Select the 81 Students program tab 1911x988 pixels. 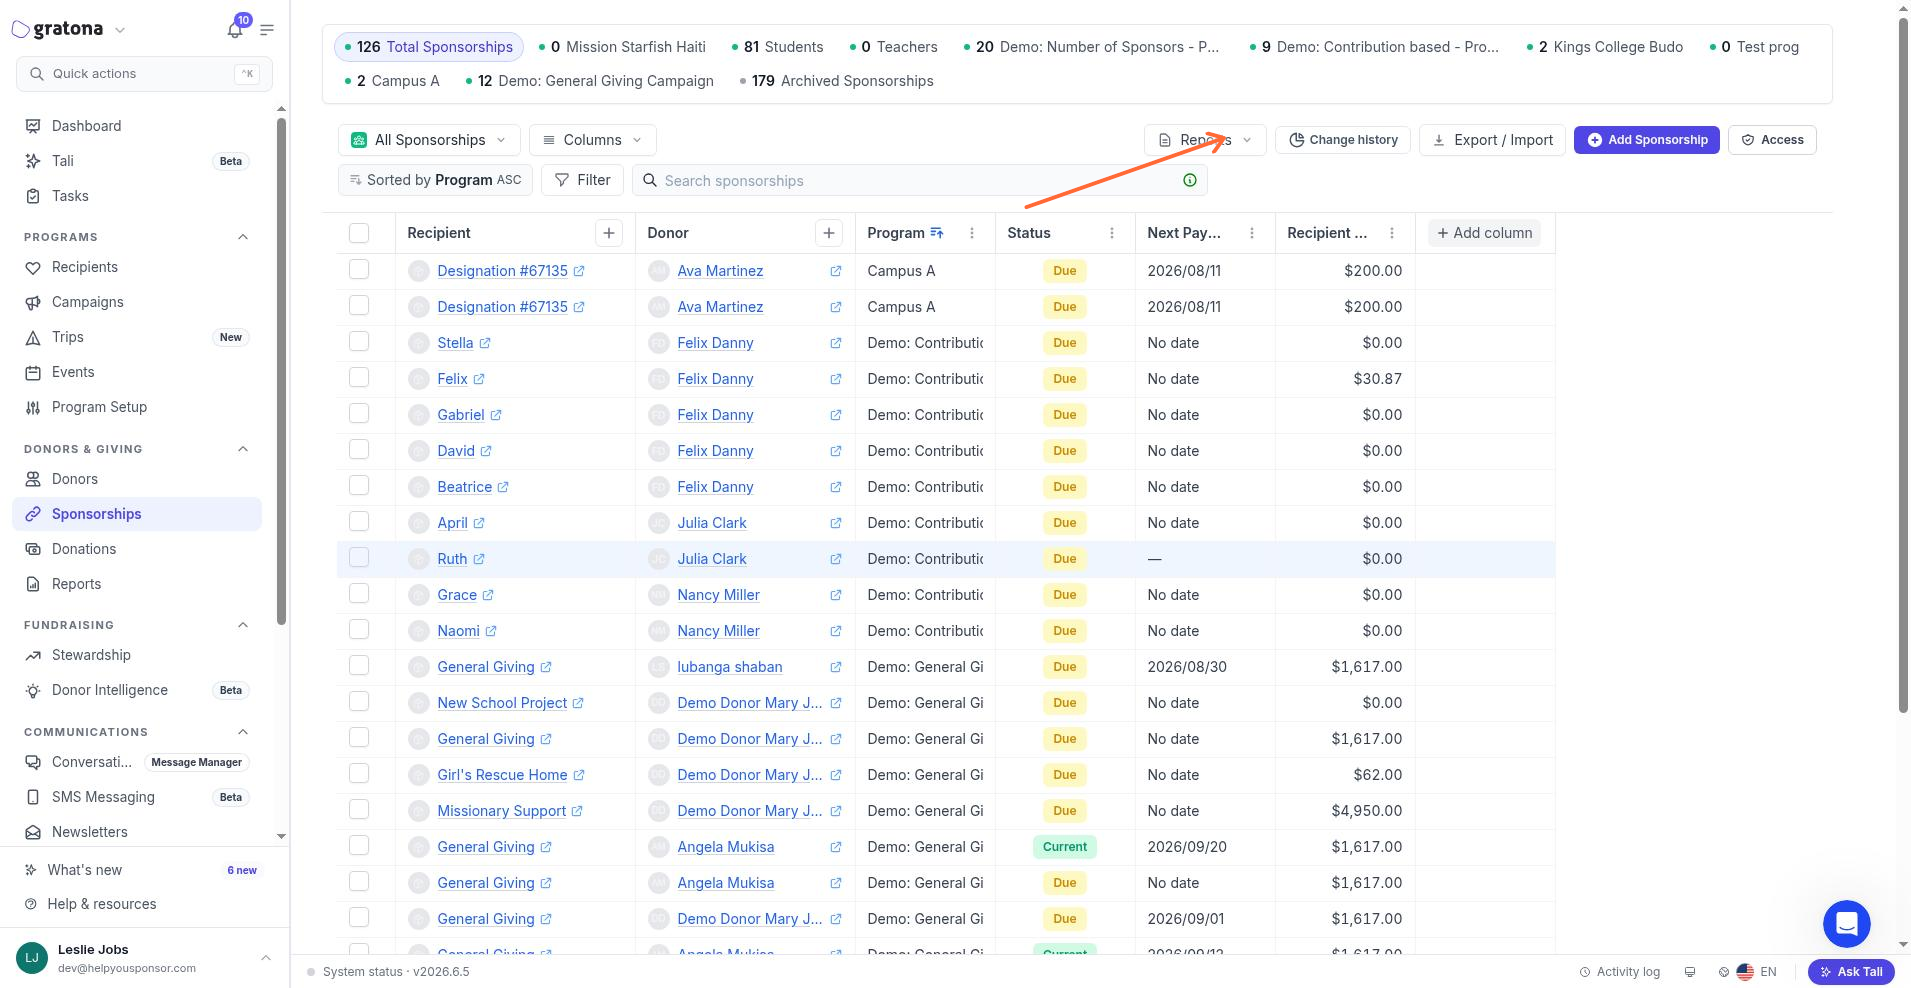click(777, 47)
